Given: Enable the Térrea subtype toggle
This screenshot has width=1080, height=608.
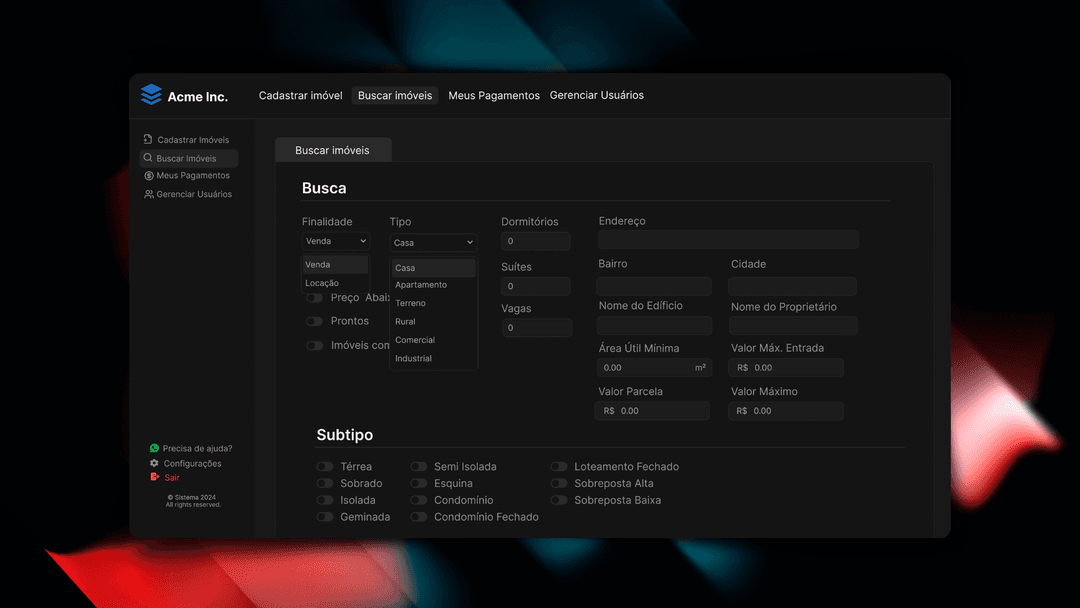Looking at the screenshot, I should (x=325, y=467).
